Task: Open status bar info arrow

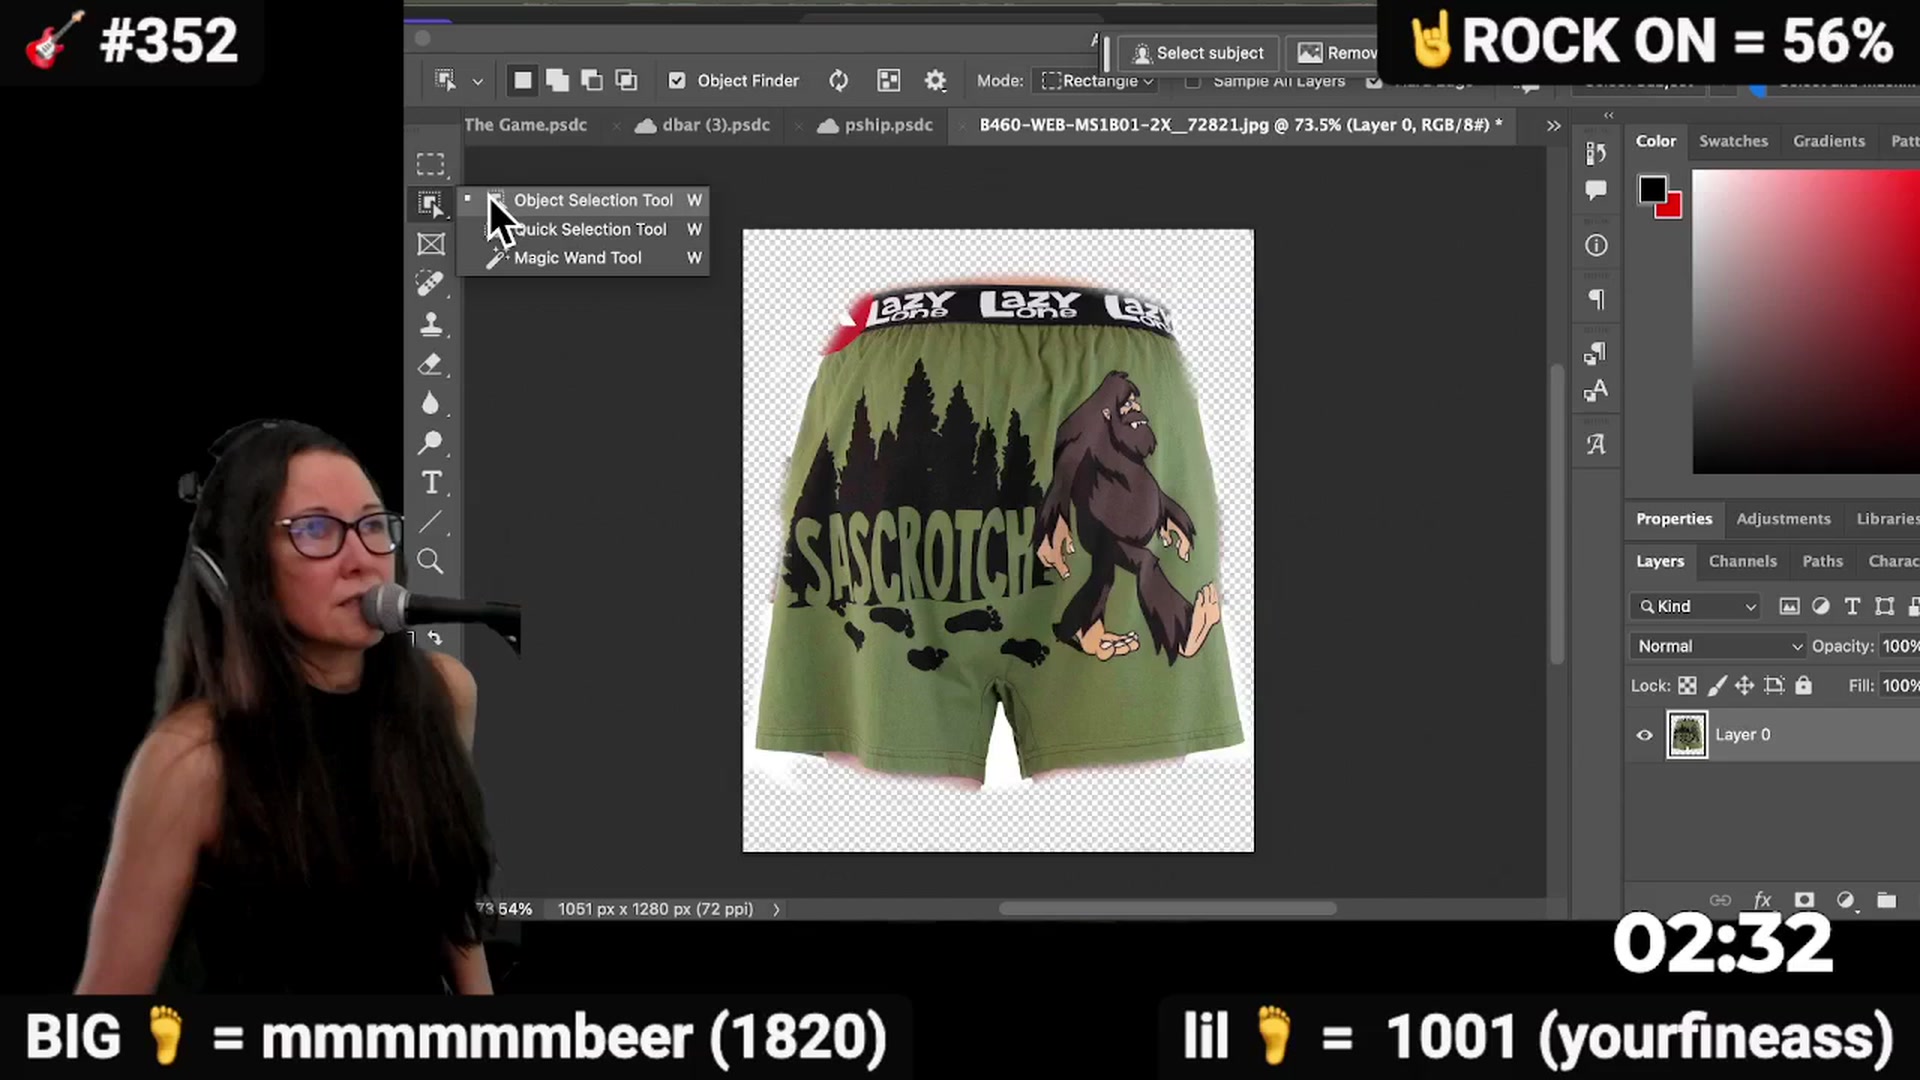Action: tap(776, 909)
